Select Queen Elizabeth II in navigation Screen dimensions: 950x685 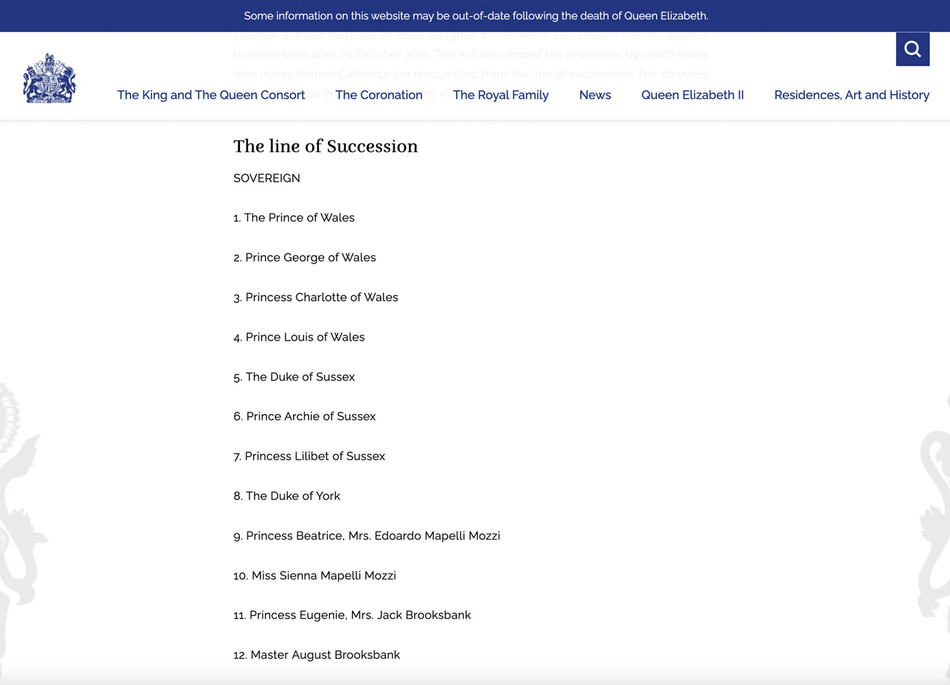(692, 95)
